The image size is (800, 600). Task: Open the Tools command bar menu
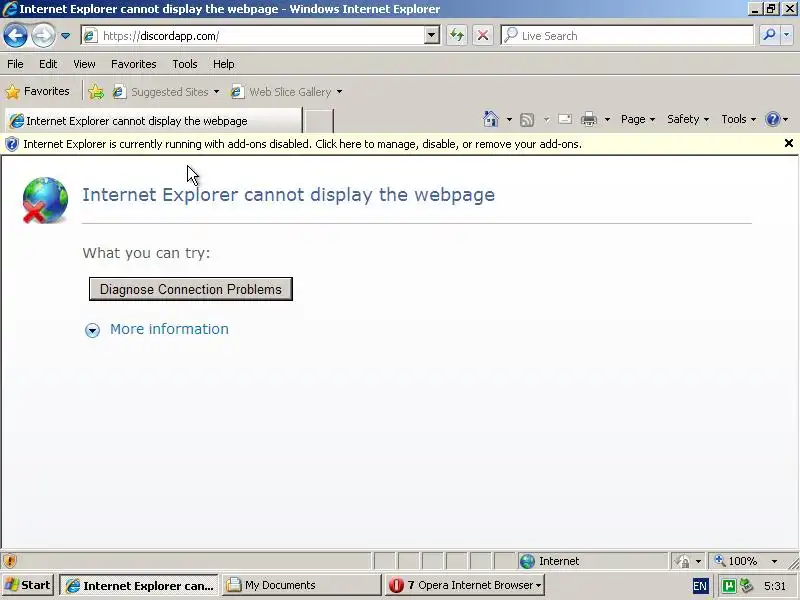(738, 119)
